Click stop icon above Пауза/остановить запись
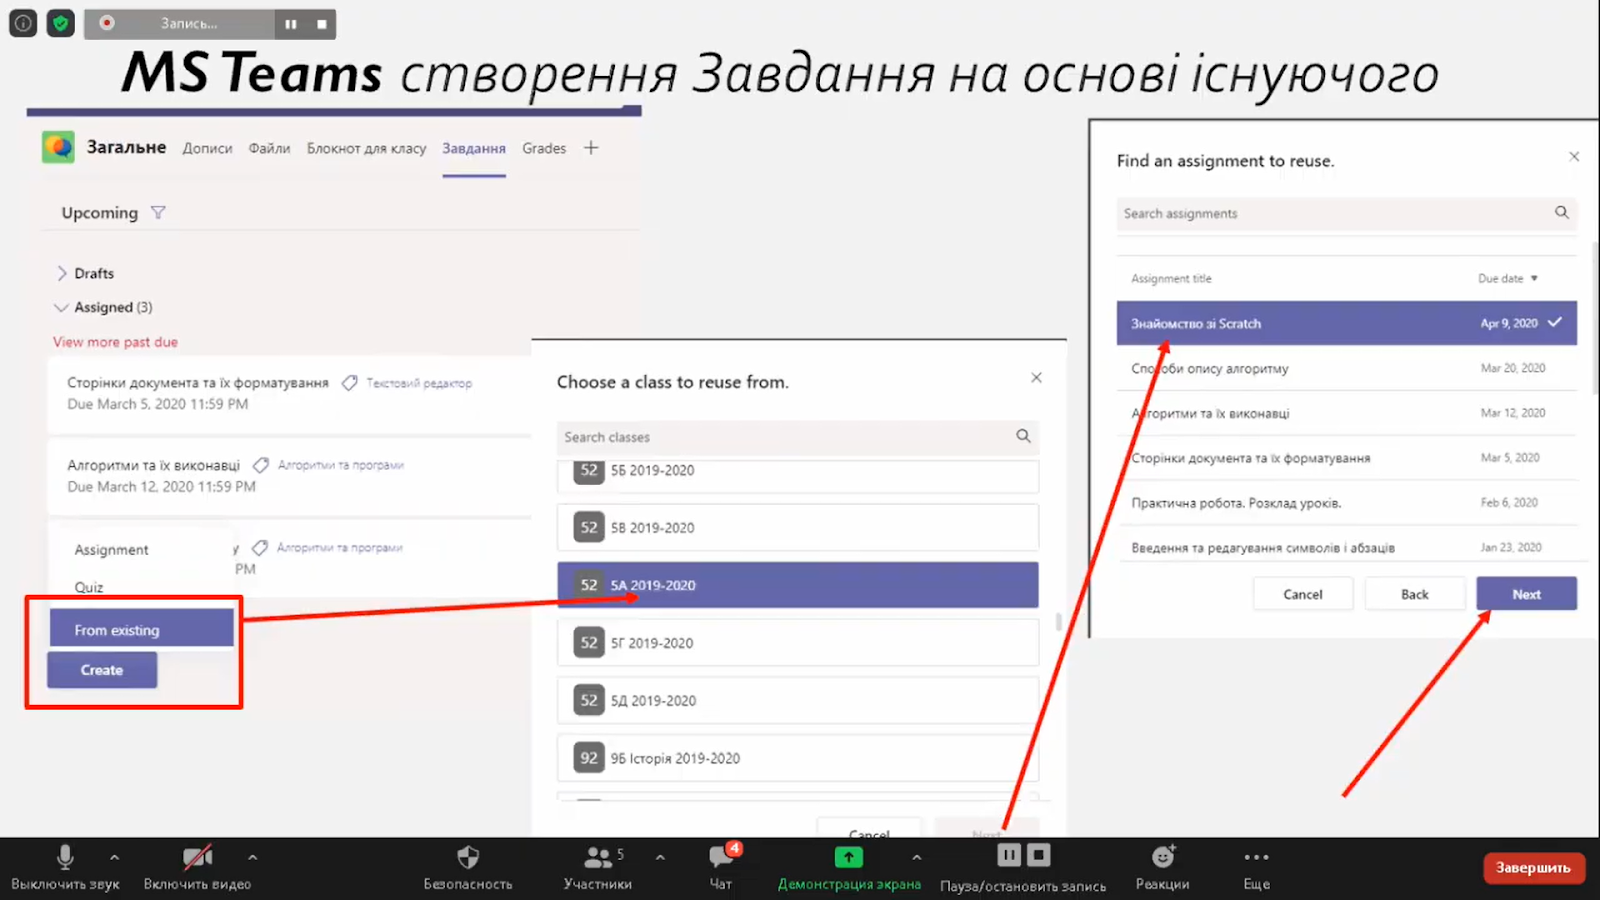The height and width of the screenshot is (900, 1600). pos(1039,855)
